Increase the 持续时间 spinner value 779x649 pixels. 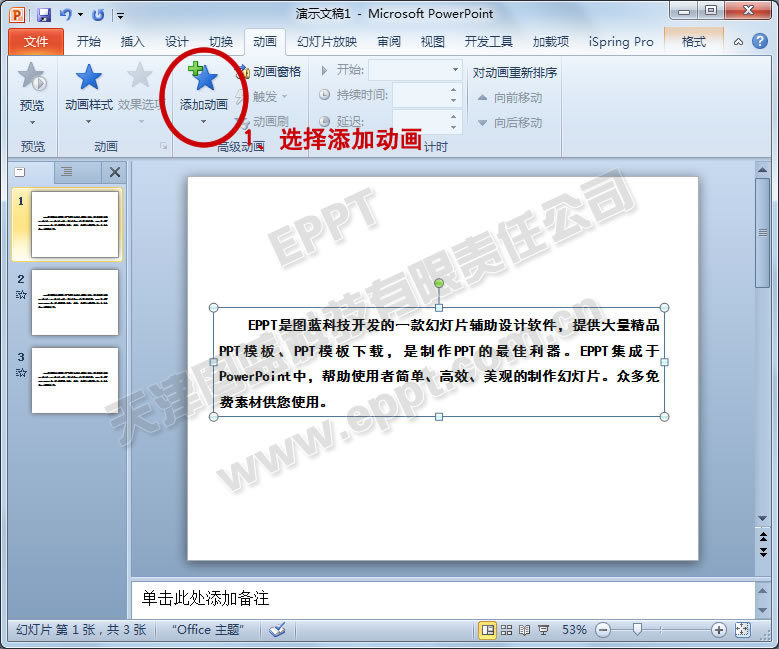tap(453, 89)
